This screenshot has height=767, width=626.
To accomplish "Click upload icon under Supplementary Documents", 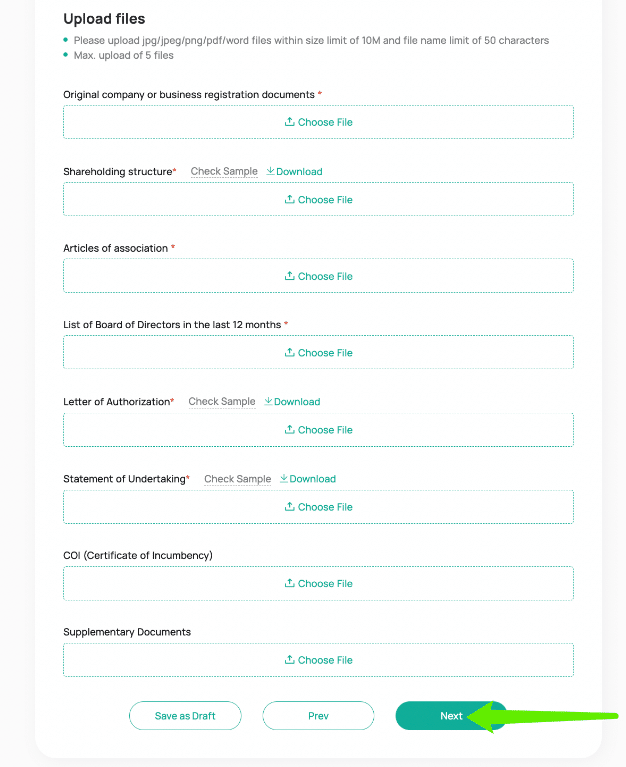I will [290, 659].
